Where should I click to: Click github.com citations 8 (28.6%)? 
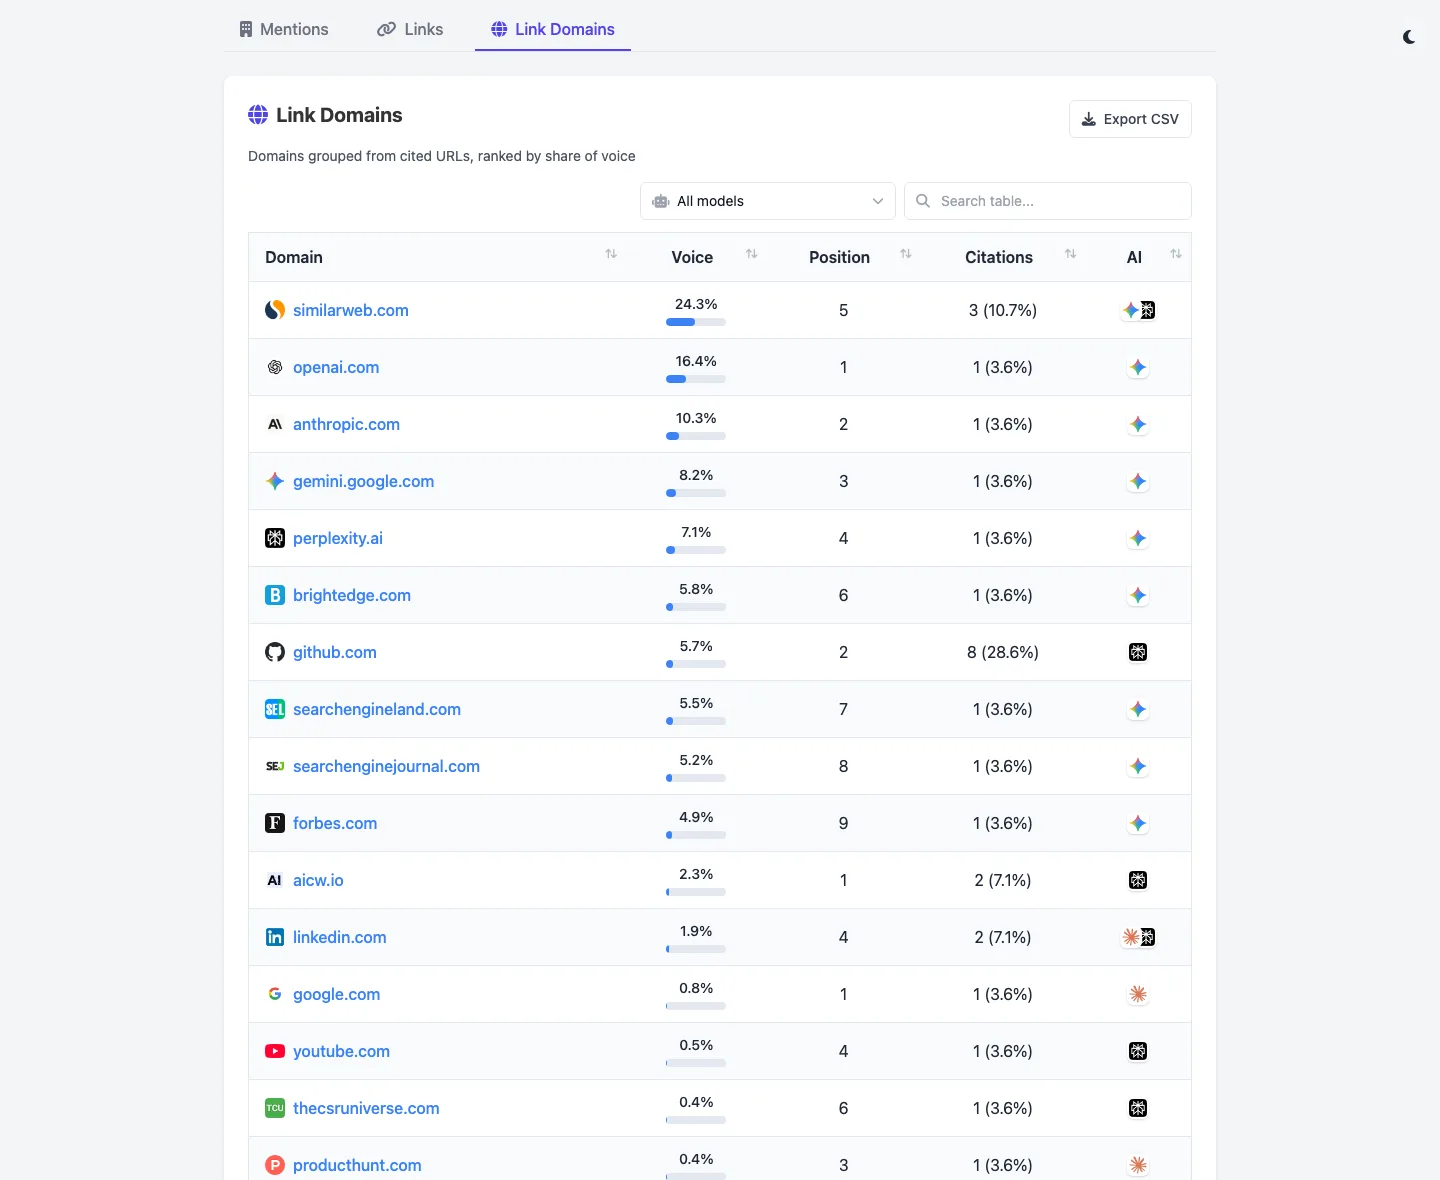coord(1003,652)
